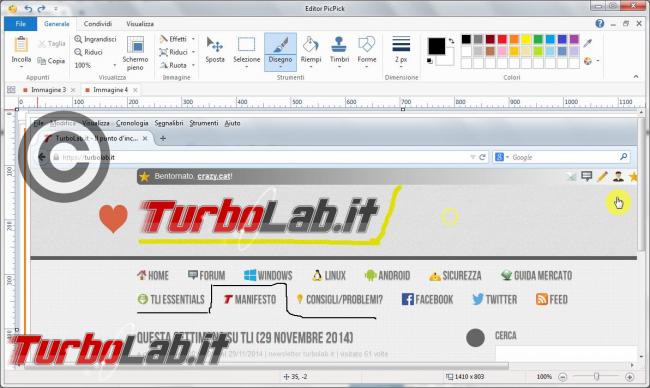
Task: Open the color wheel palette editor
Action: pos(587,61)
